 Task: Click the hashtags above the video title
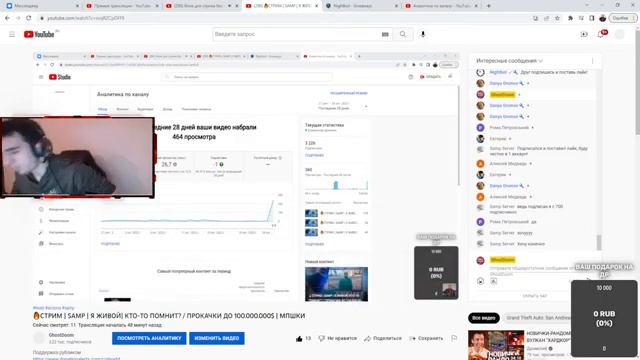click(x=53, y=308)
